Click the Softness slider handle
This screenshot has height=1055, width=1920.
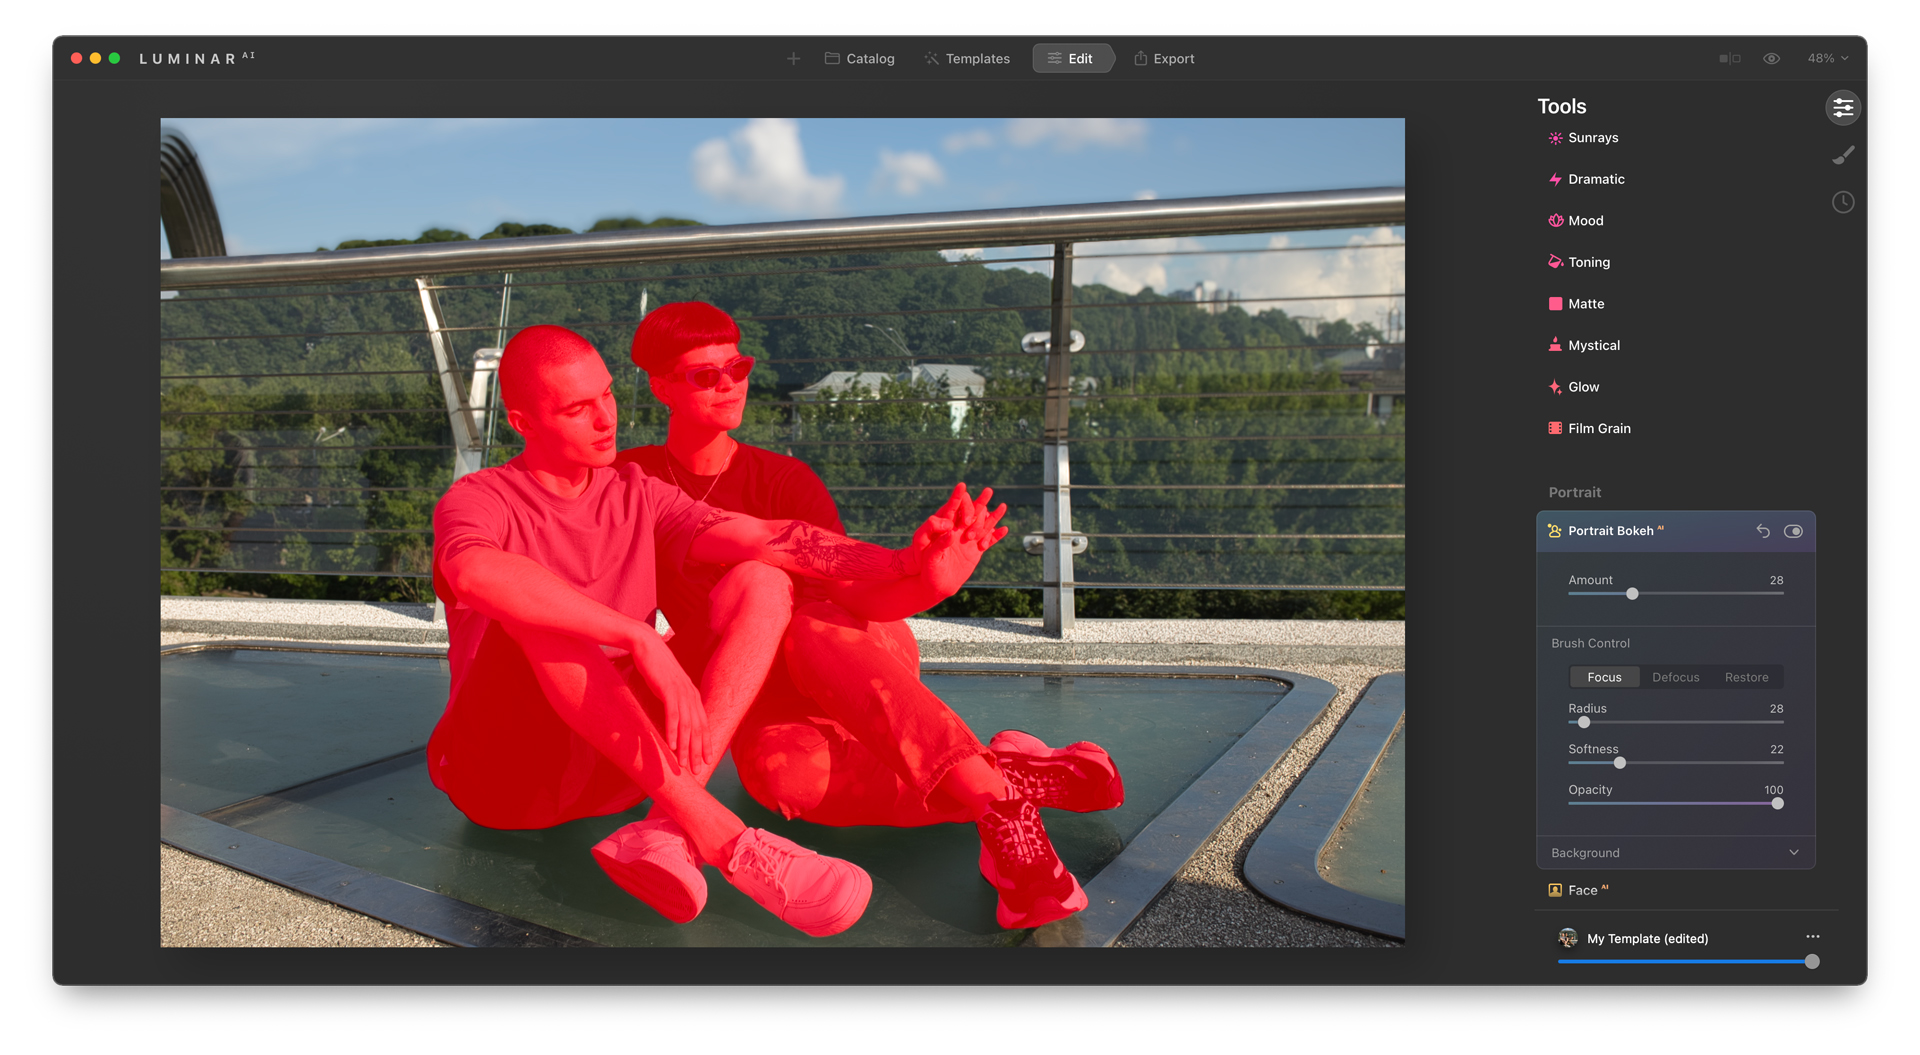tap(1620, 763)
